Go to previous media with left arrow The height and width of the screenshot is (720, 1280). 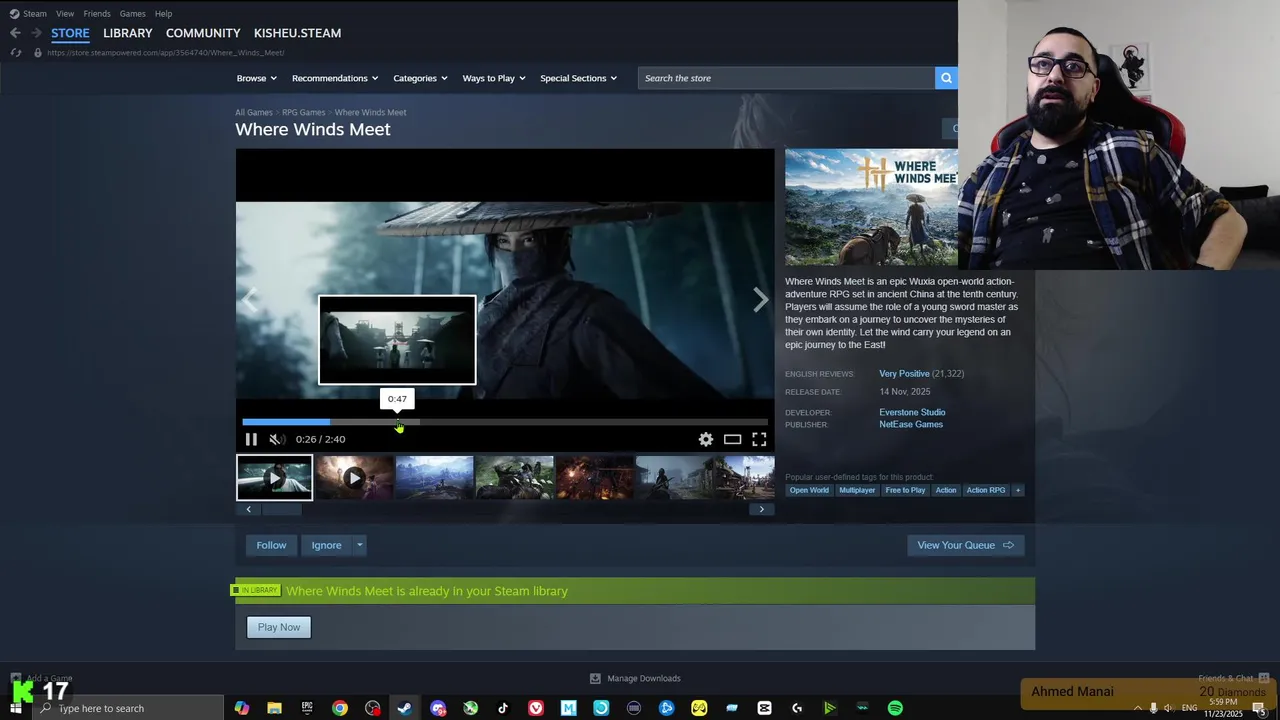[x=249, y=299]
